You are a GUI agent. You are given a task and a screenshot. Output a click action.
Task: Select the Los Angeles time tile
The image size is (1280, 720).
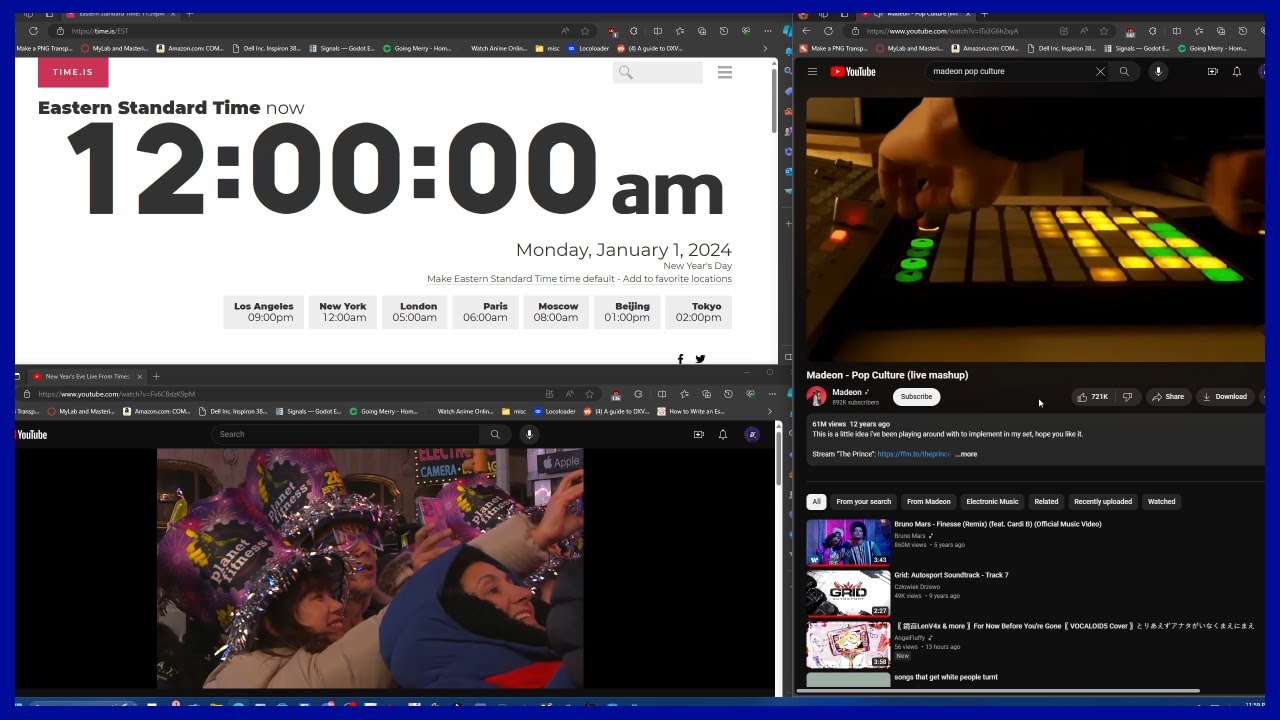click(264, 312)
